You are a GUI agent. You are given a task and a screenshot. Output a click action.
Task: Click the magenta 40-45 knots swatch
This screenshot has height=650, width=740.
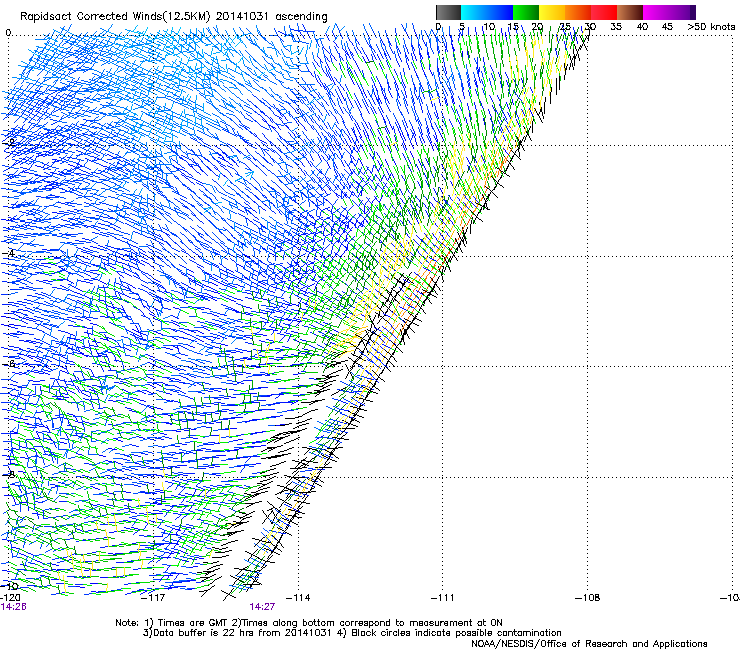coord(656,12)
